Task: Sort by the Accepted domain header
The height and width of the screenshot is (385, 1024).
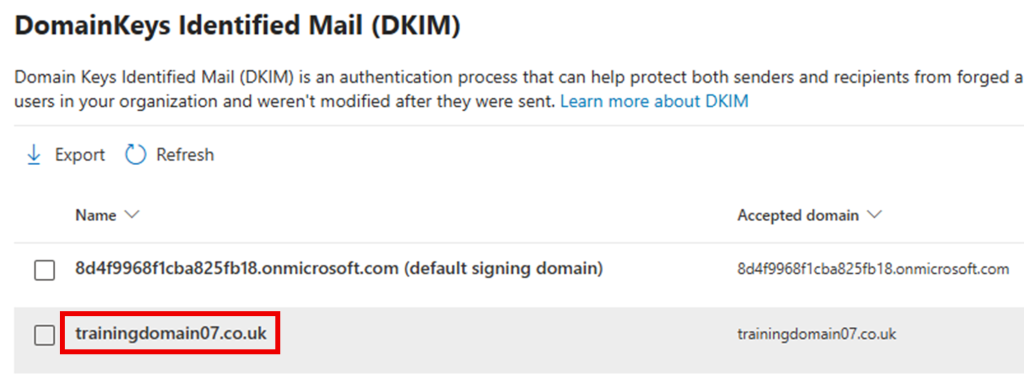Action: click(798, 215)
